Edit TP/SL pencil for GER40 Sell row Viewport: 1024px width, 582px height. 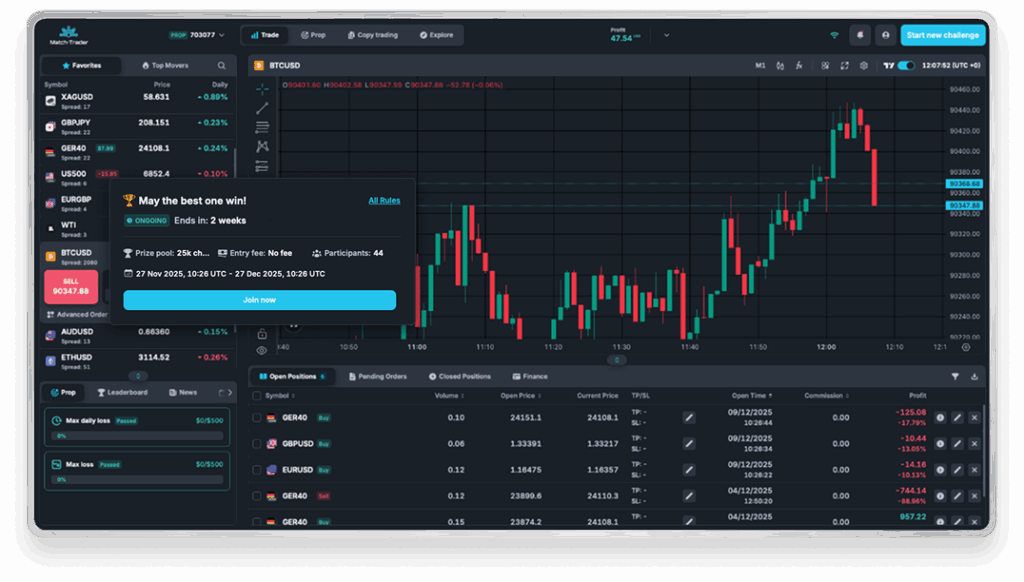pyautogui.click(x=689, y=496)
